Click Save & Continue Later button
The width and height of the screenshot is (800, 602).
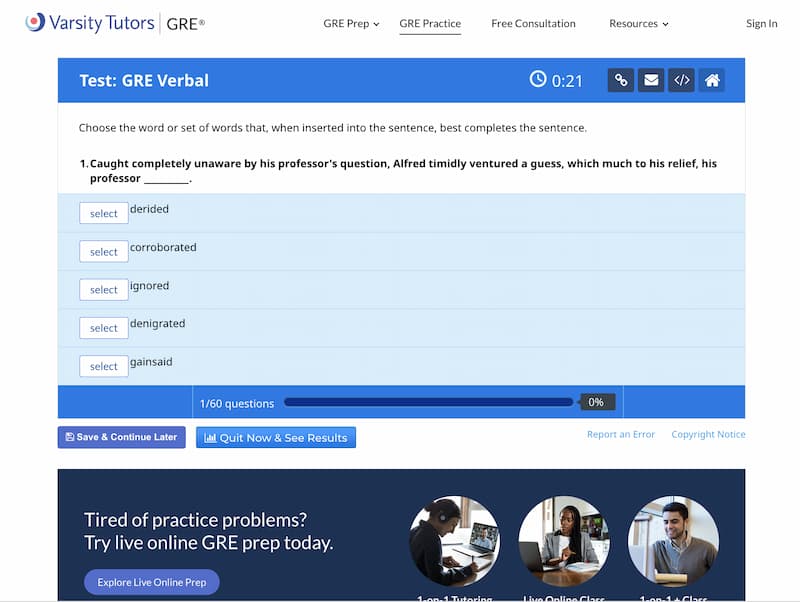121,437
